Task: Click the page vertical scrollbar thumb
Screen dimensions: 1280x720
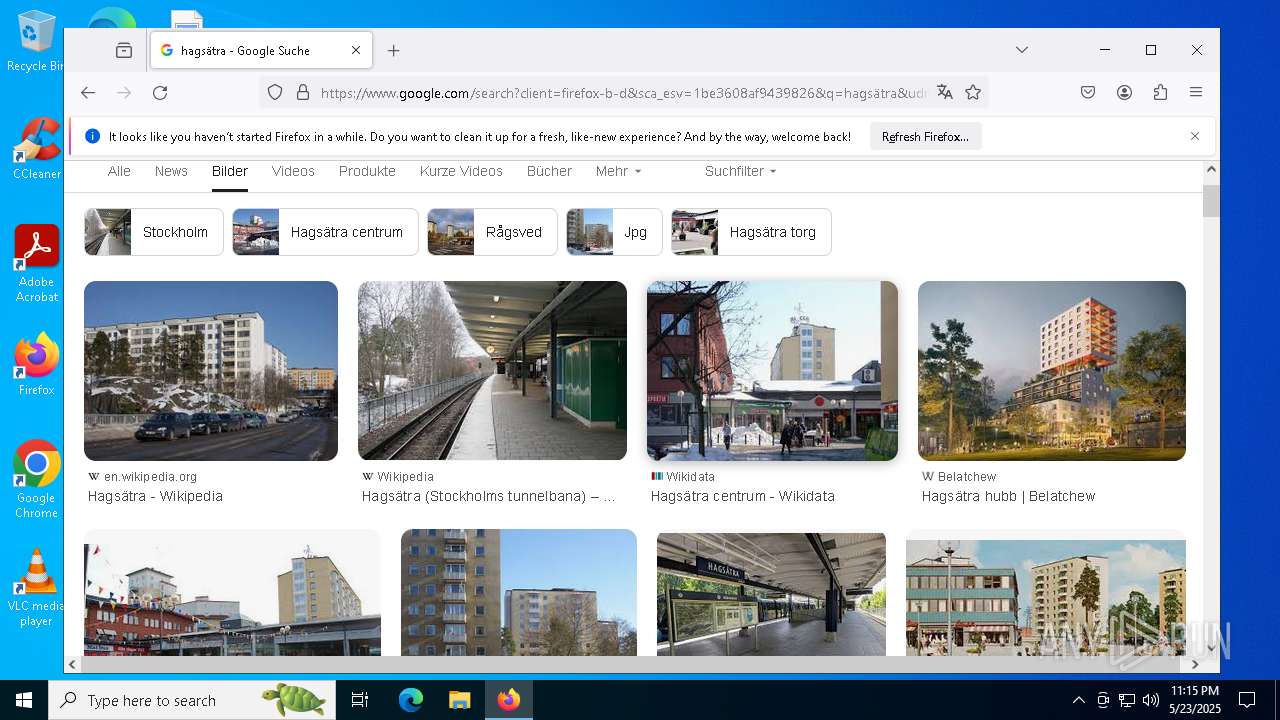Action: click(1211, 201)
